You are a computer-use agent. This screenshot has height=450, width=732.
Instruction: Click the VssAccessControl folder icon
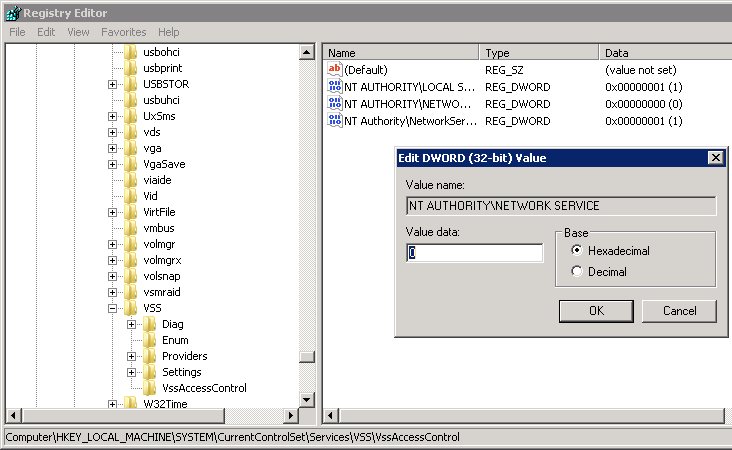[x=149, y=388]
